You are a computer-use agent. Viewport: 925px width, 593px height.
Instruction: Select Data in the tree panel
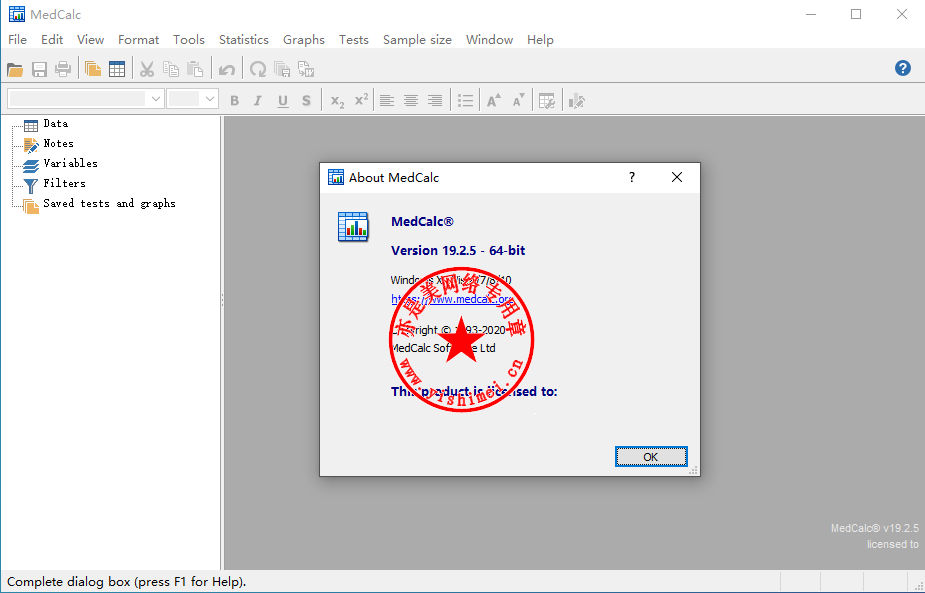click(x=55, y=124)
